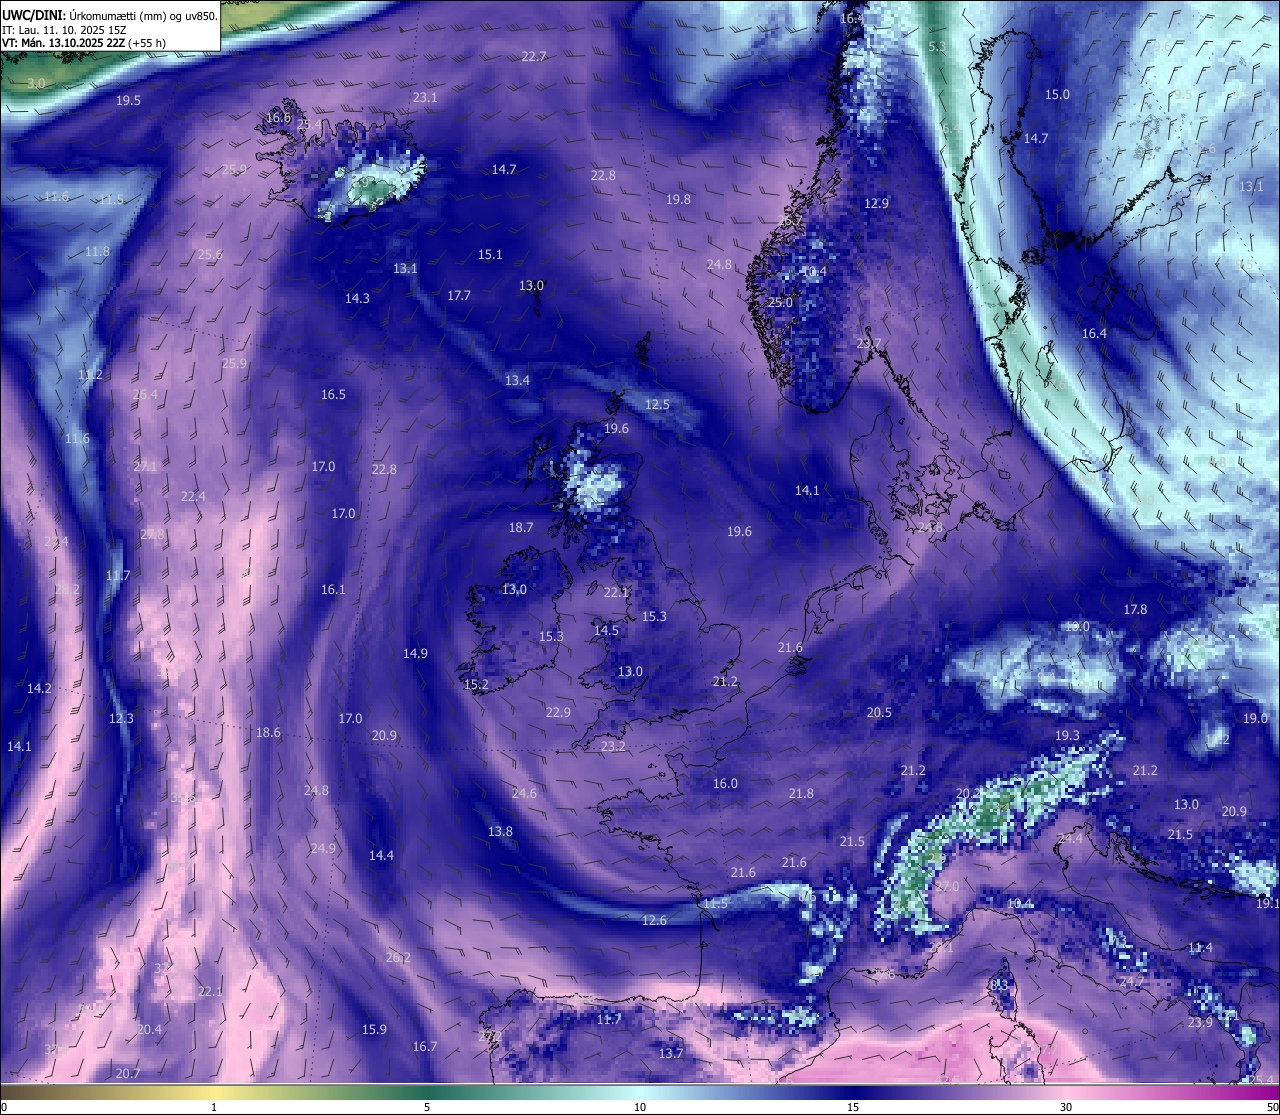Click the 23.9 value on the map
Viewport: 1280px width, 1115px height.
[1200, 1023]
